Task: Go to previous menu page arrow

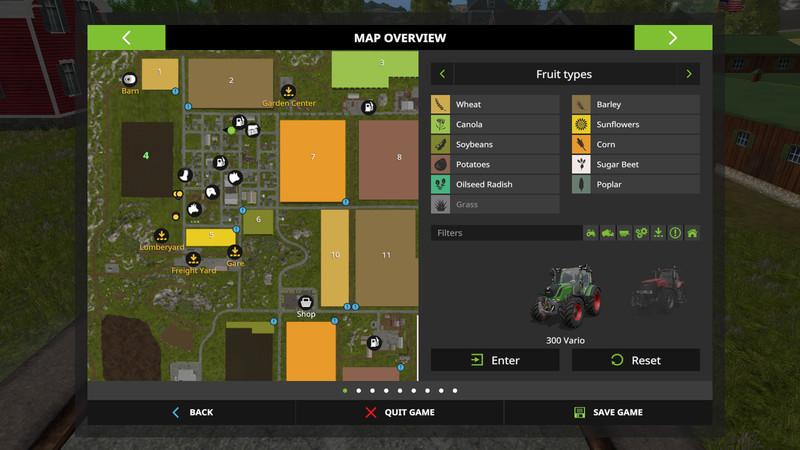Action: coord(127,38)
